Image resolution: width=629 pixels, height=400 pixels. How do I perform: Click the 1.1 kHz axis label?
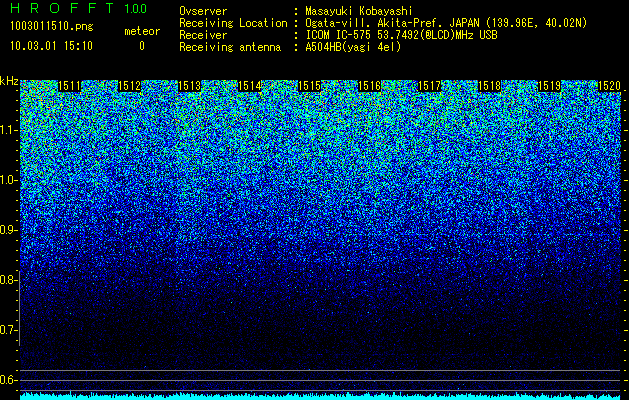coord(8,130)
